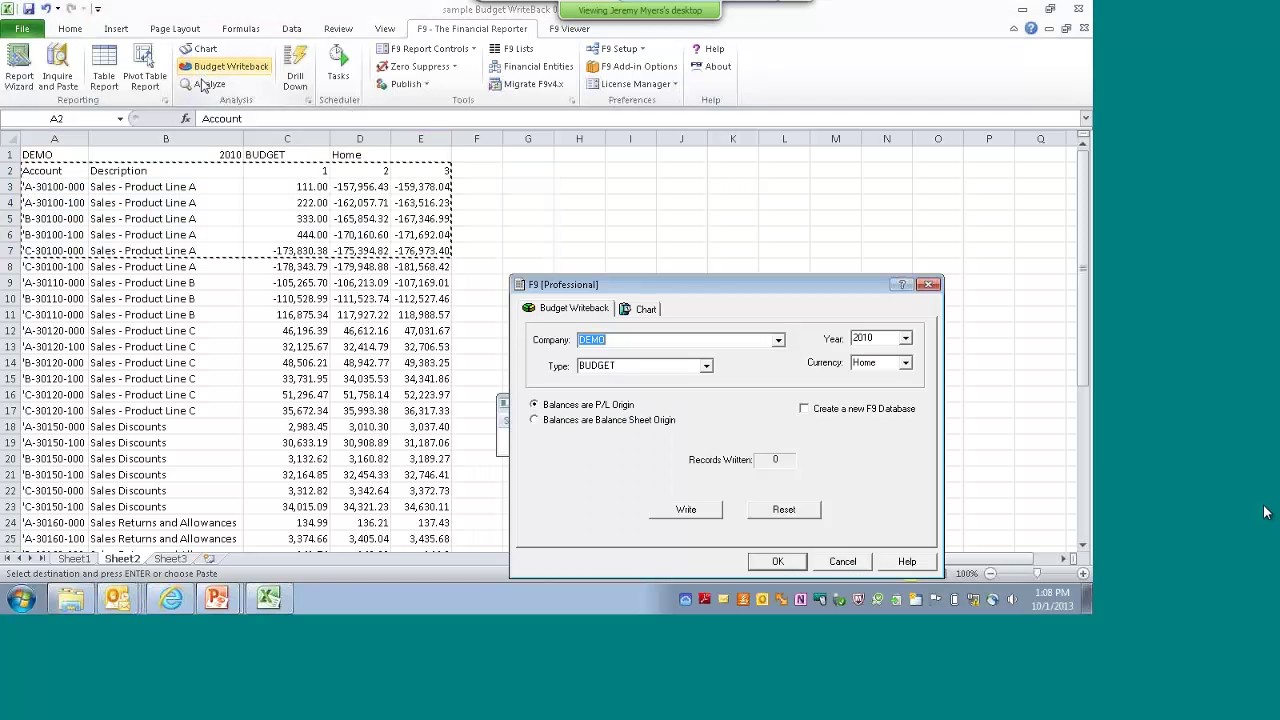Switch to the Chart tab in dialog
The width and height of the screenshot is (1280, 720).
click(638, 309)
